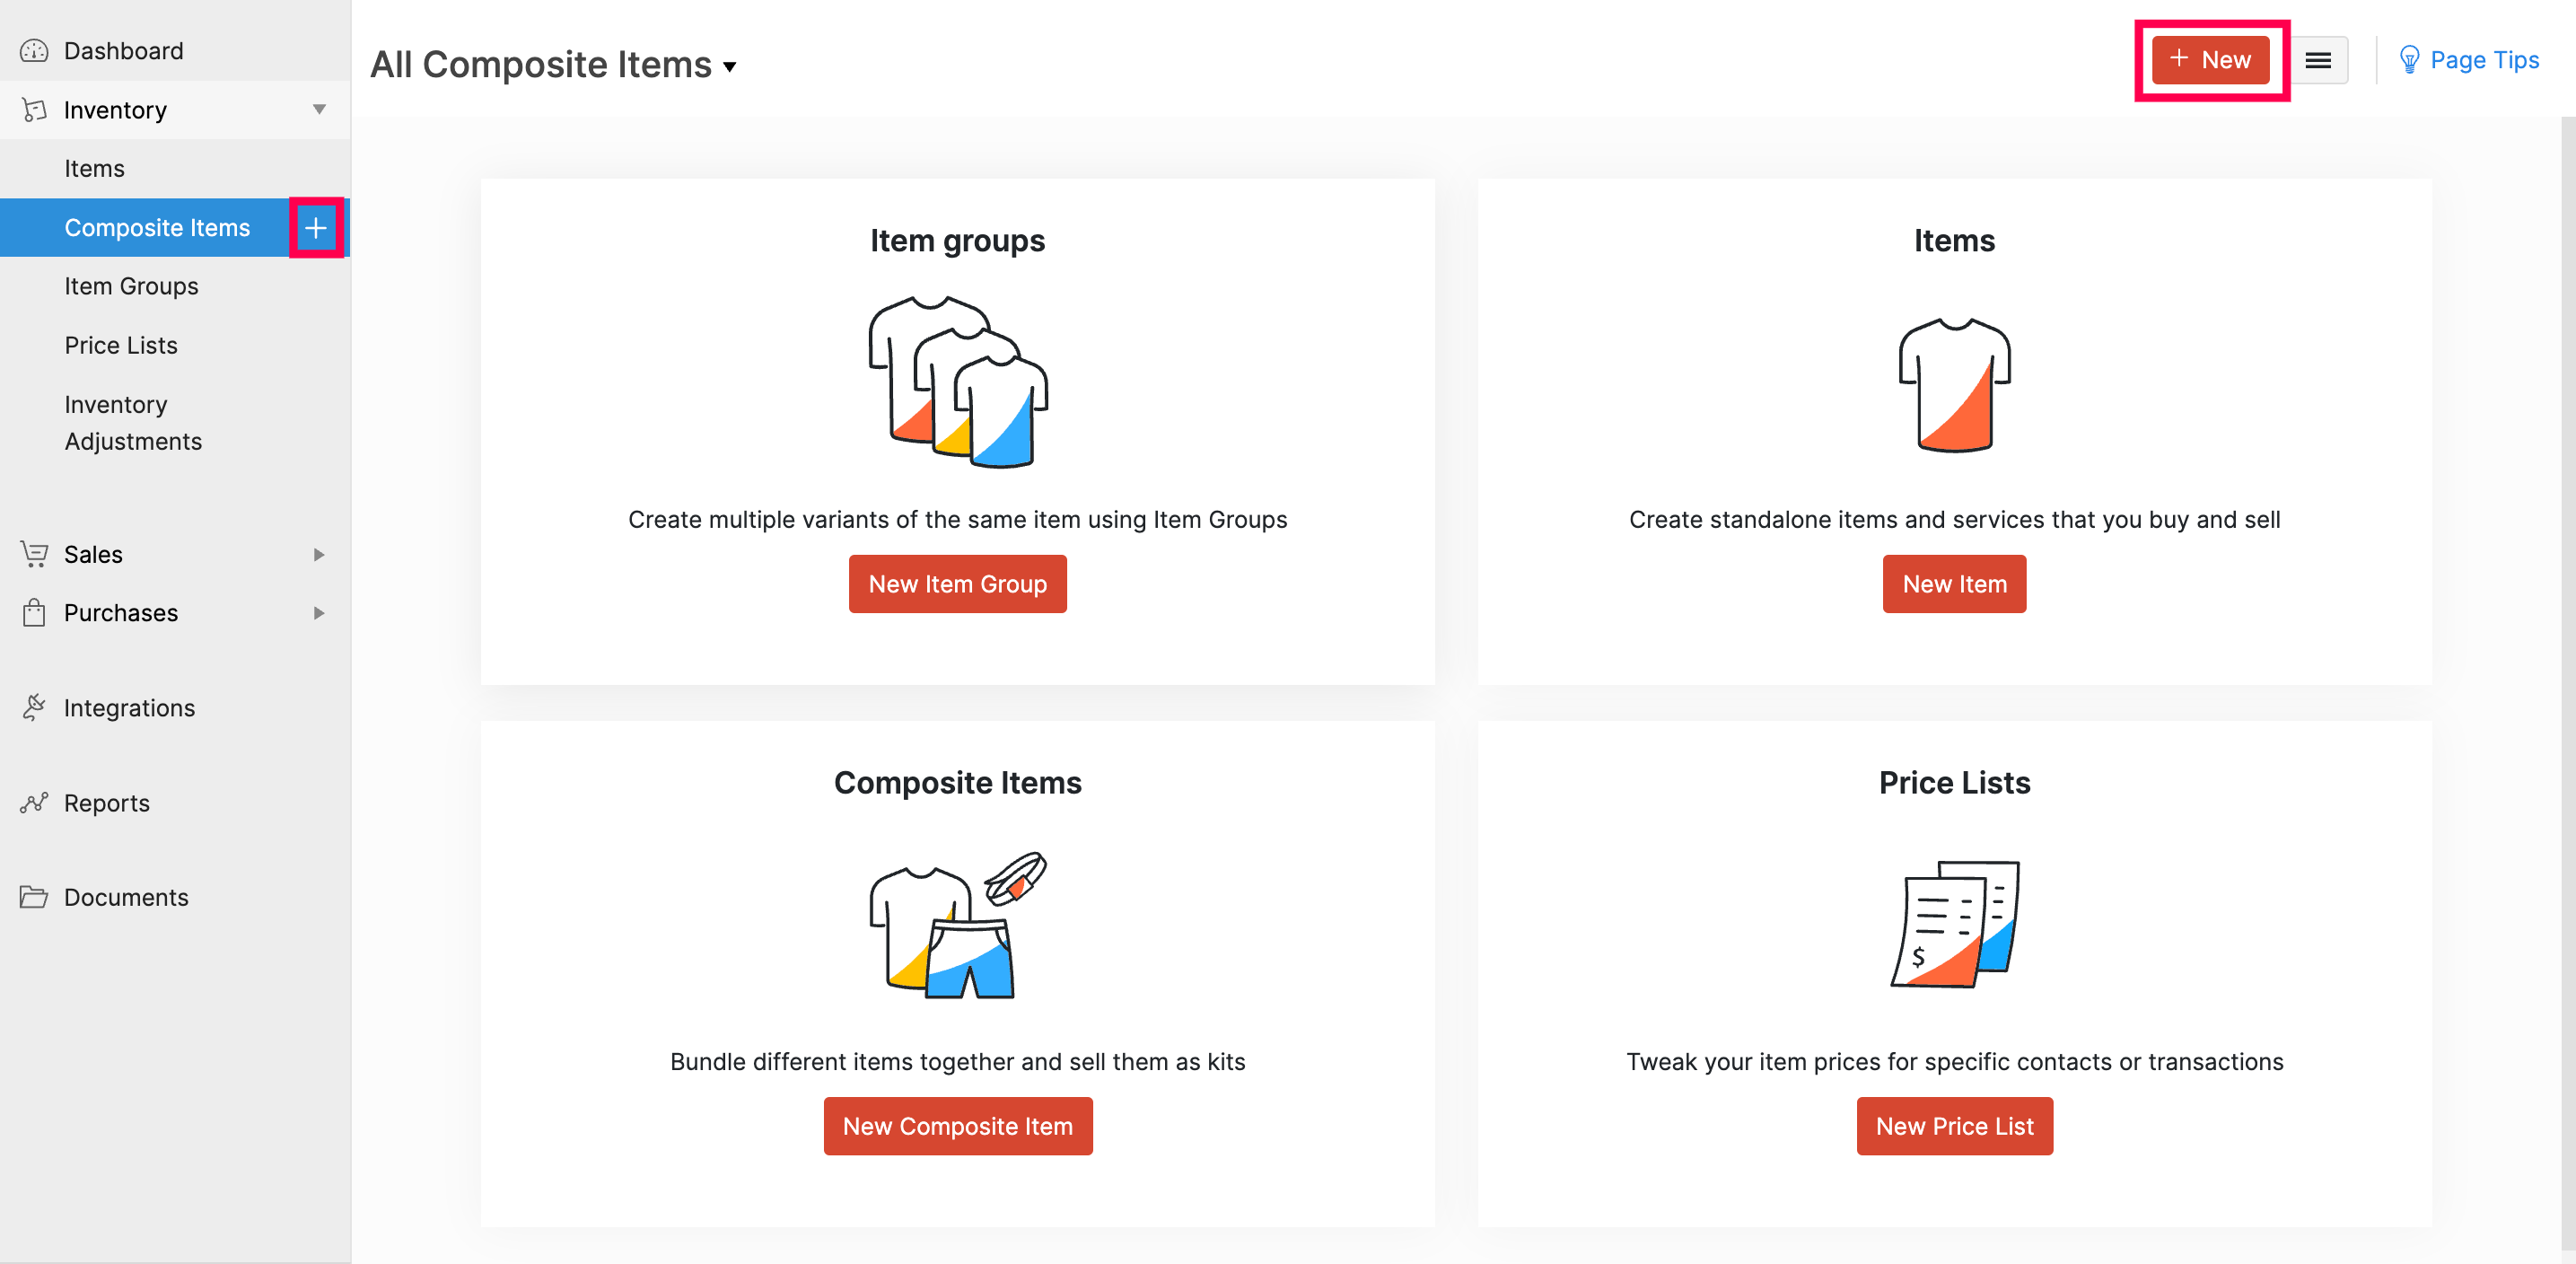Click the Composite Items kit illustration
Image resolution: width=2576 pixels, height=1264 pixels.
coord(957,923)
